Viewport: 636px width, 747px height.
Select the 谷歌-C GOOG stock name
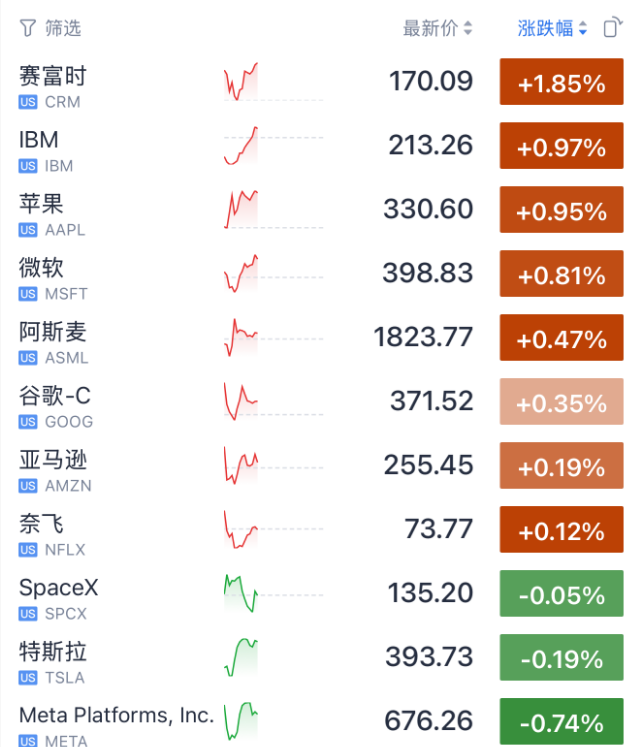tap(55, 396)
